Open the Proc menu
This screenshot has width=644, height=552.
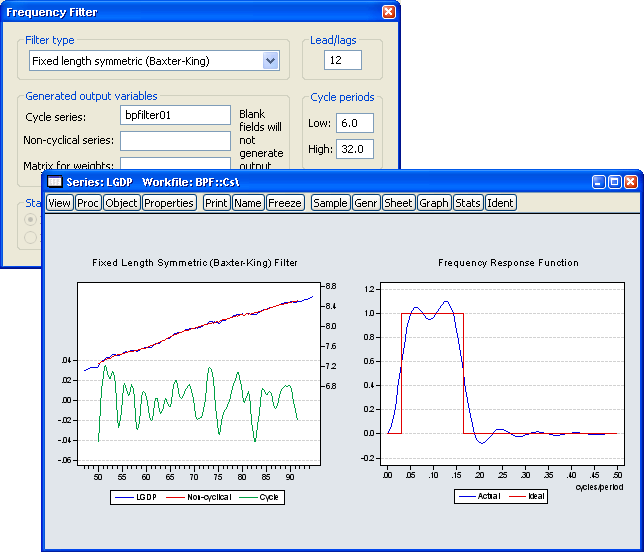[88, 203]
